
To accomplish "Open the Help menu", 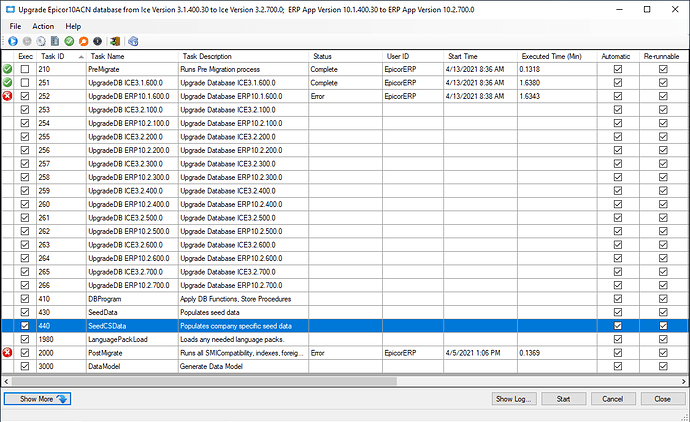I will tap(73, 26).
